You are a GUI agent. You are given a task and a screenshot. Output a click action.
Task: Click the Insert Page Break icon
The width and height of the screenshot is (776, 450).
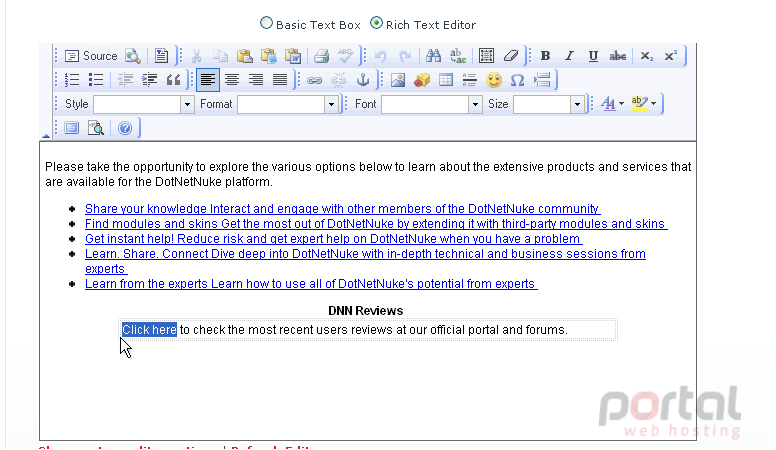[x=542, y=80]
